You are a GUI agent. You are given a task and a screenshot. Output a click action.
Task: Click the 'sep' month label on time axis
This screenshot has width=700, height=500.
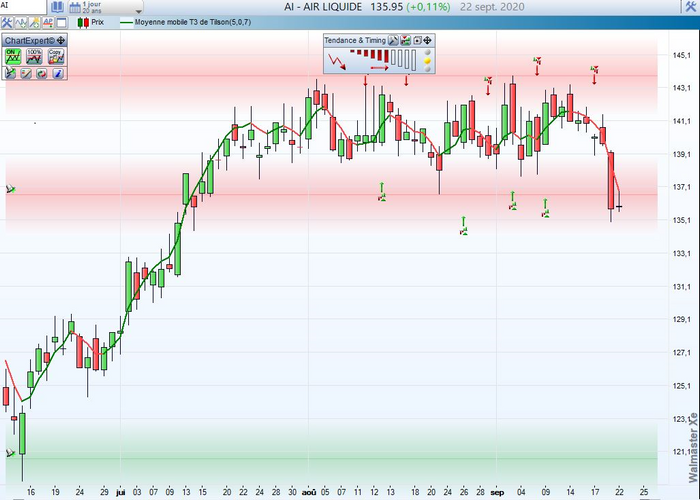[x=497, y=492]
